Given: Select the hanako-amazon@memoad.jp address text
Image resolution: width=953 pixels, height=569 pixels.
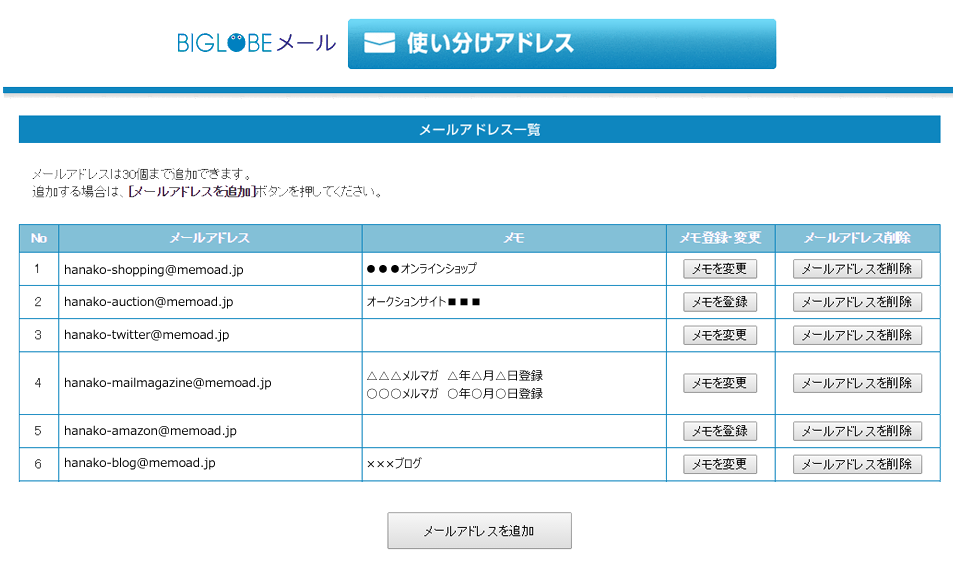Looking at the screenshot, I should coord(150,430).
